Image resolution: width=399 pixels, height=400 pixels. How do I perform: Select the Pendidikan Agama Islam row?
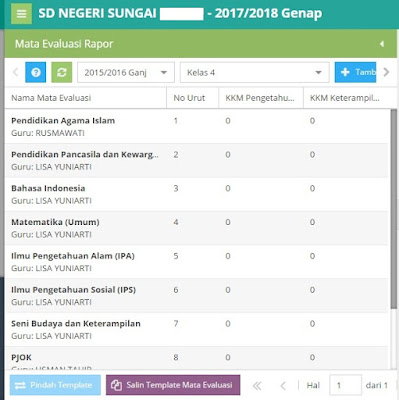(197, 127)
